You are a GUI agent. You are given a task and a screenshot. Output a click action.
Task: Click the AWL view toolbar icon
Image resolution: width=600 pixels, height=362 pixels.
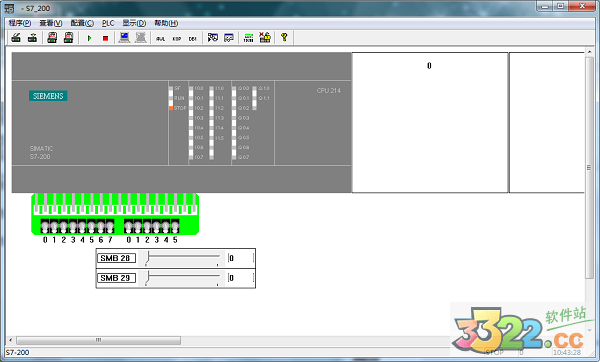161,39
